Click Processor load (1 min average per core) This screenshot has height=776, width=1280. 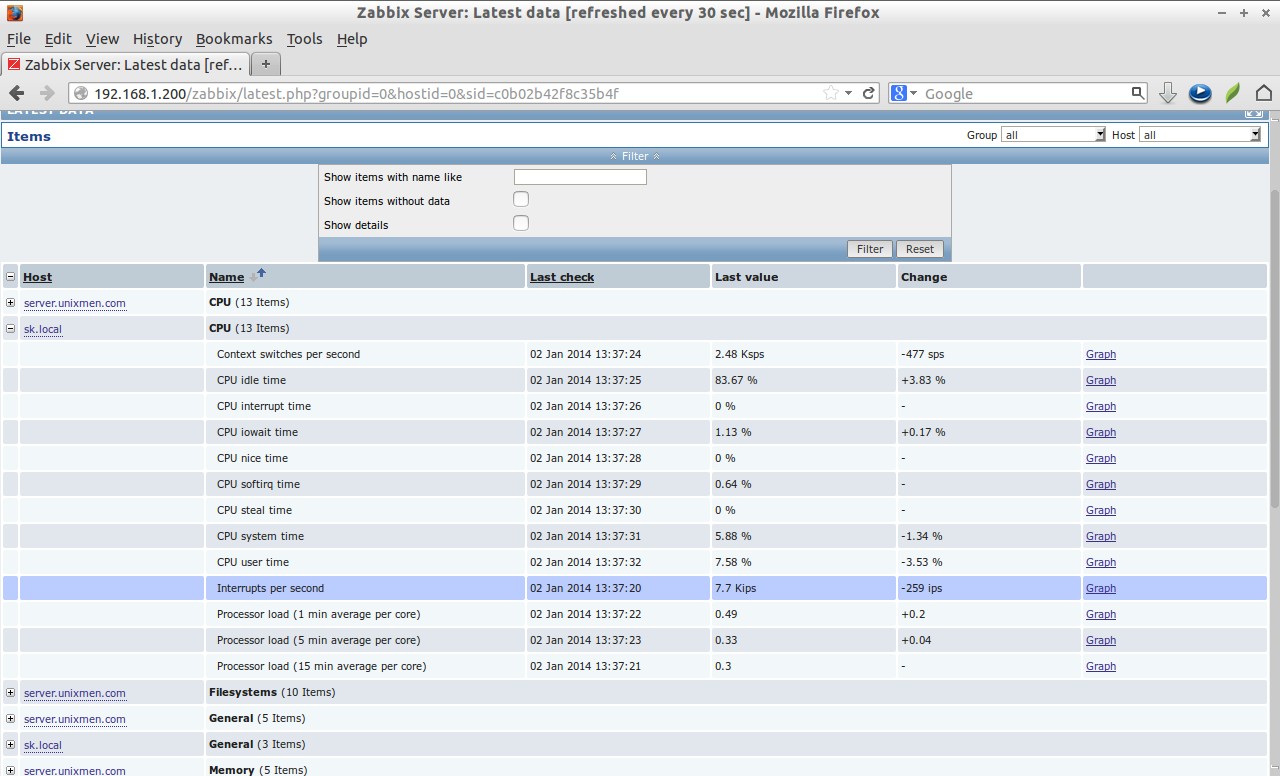pyautogui.click(x=318, y=614)
